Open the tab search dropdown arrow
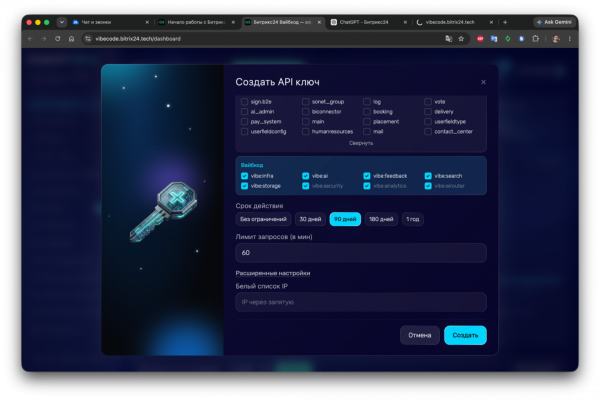Viewport: 600px width, 400px height. (62, 22)
